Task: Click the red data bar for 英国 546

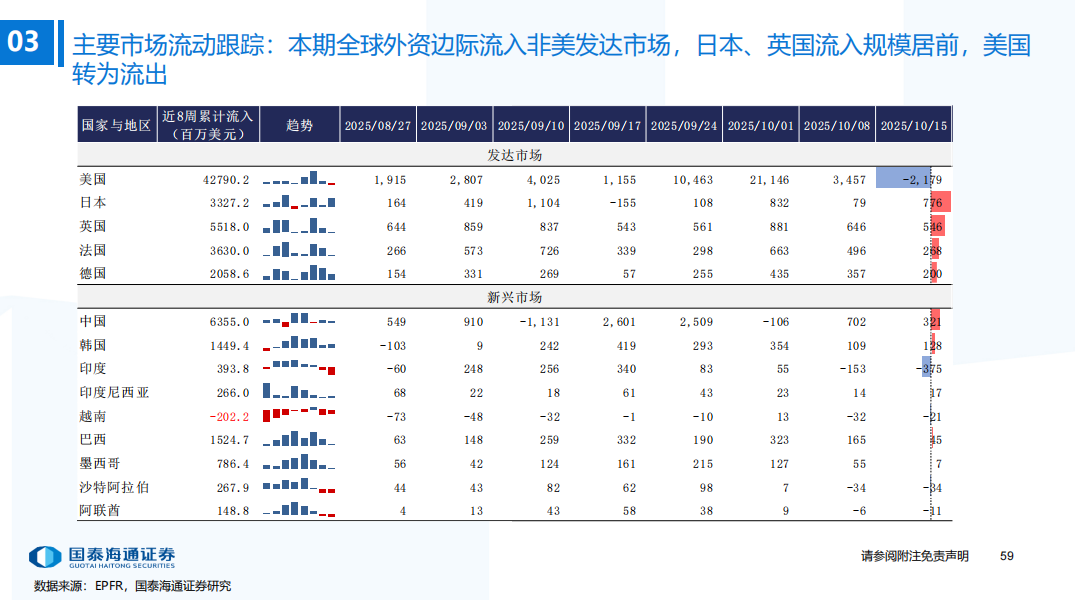Action: coord(938,226)
